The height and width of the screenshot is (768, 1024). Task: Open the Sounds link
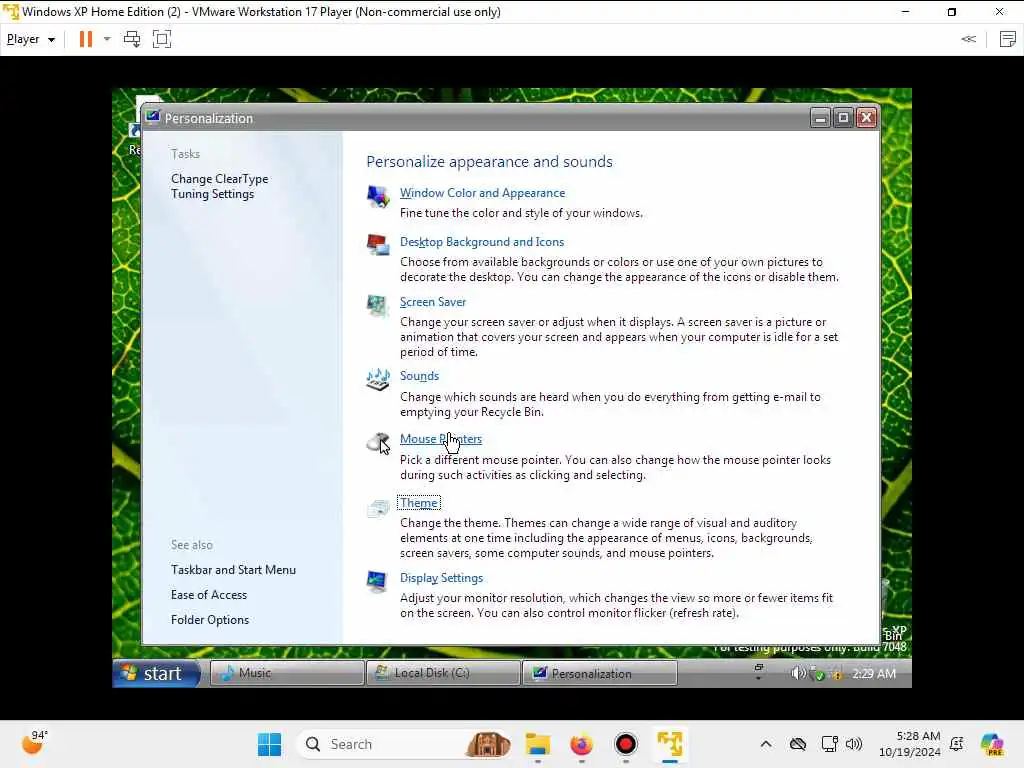tap(419, 376)
